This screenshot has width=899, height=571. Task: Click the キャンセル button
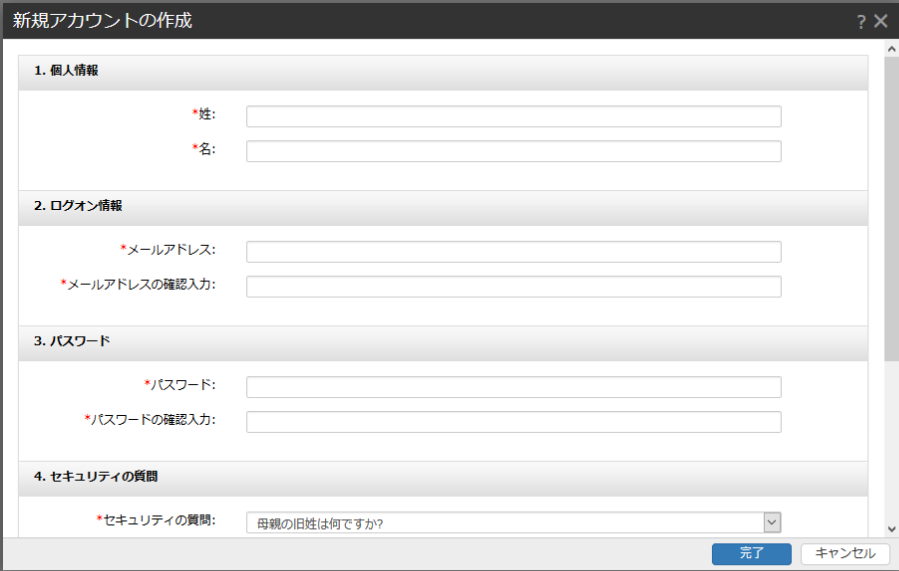pos(845,553)
